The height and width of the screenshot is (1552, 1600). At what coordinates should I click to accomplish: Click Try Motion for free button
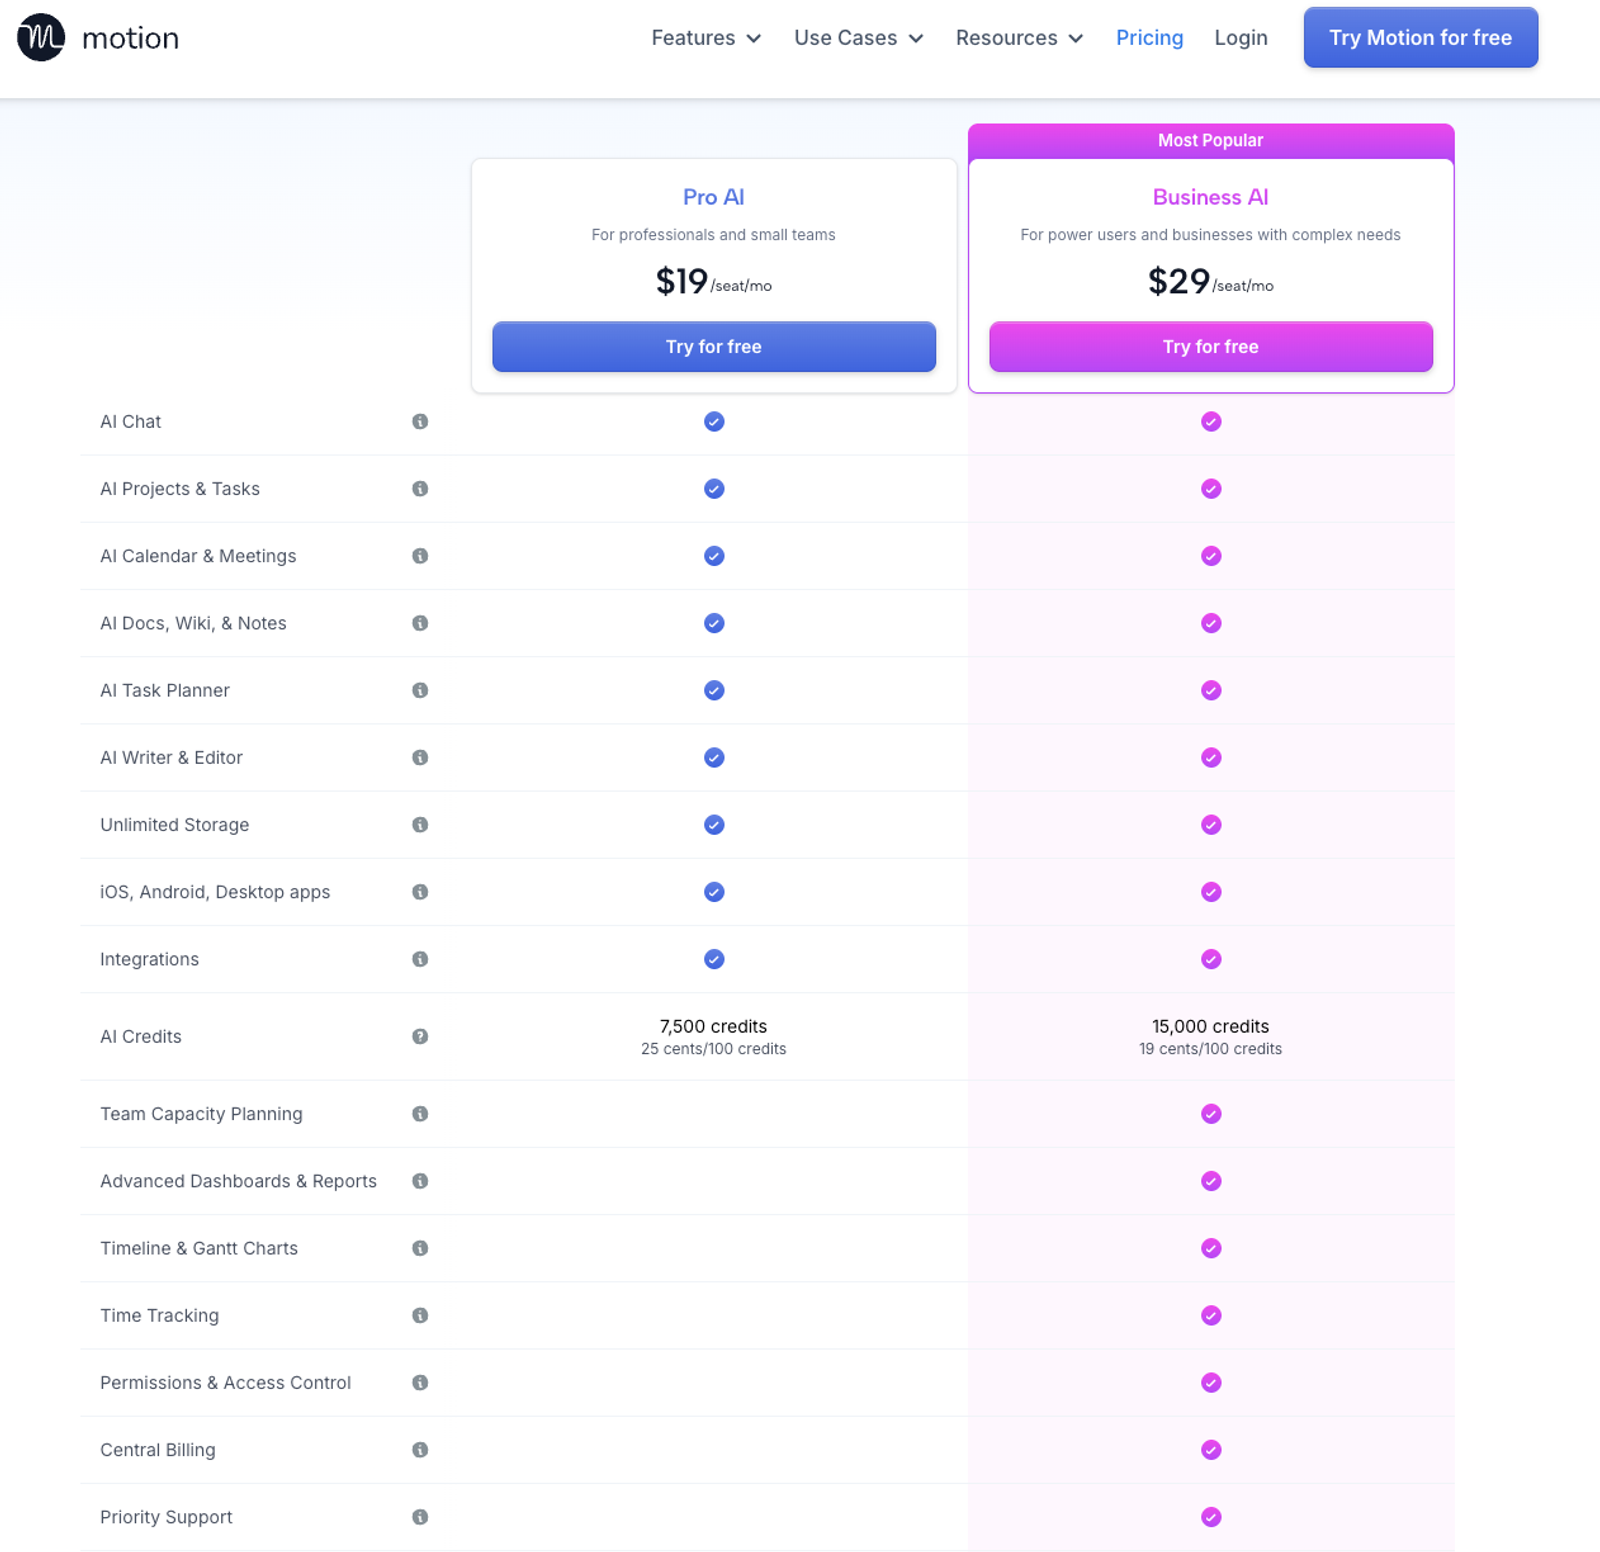[1420, 38]
